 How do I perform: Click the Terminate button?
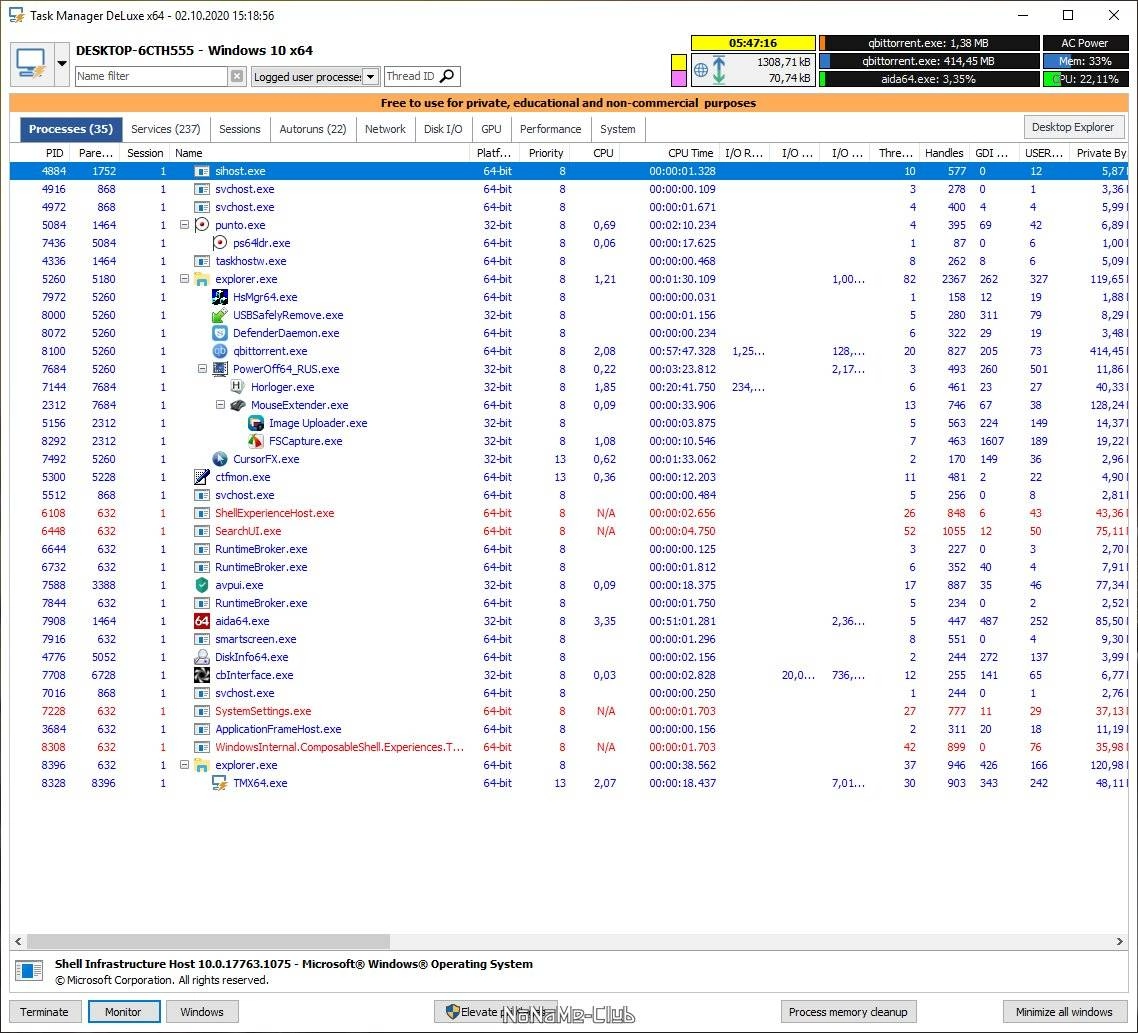[x=44, y=1012]
